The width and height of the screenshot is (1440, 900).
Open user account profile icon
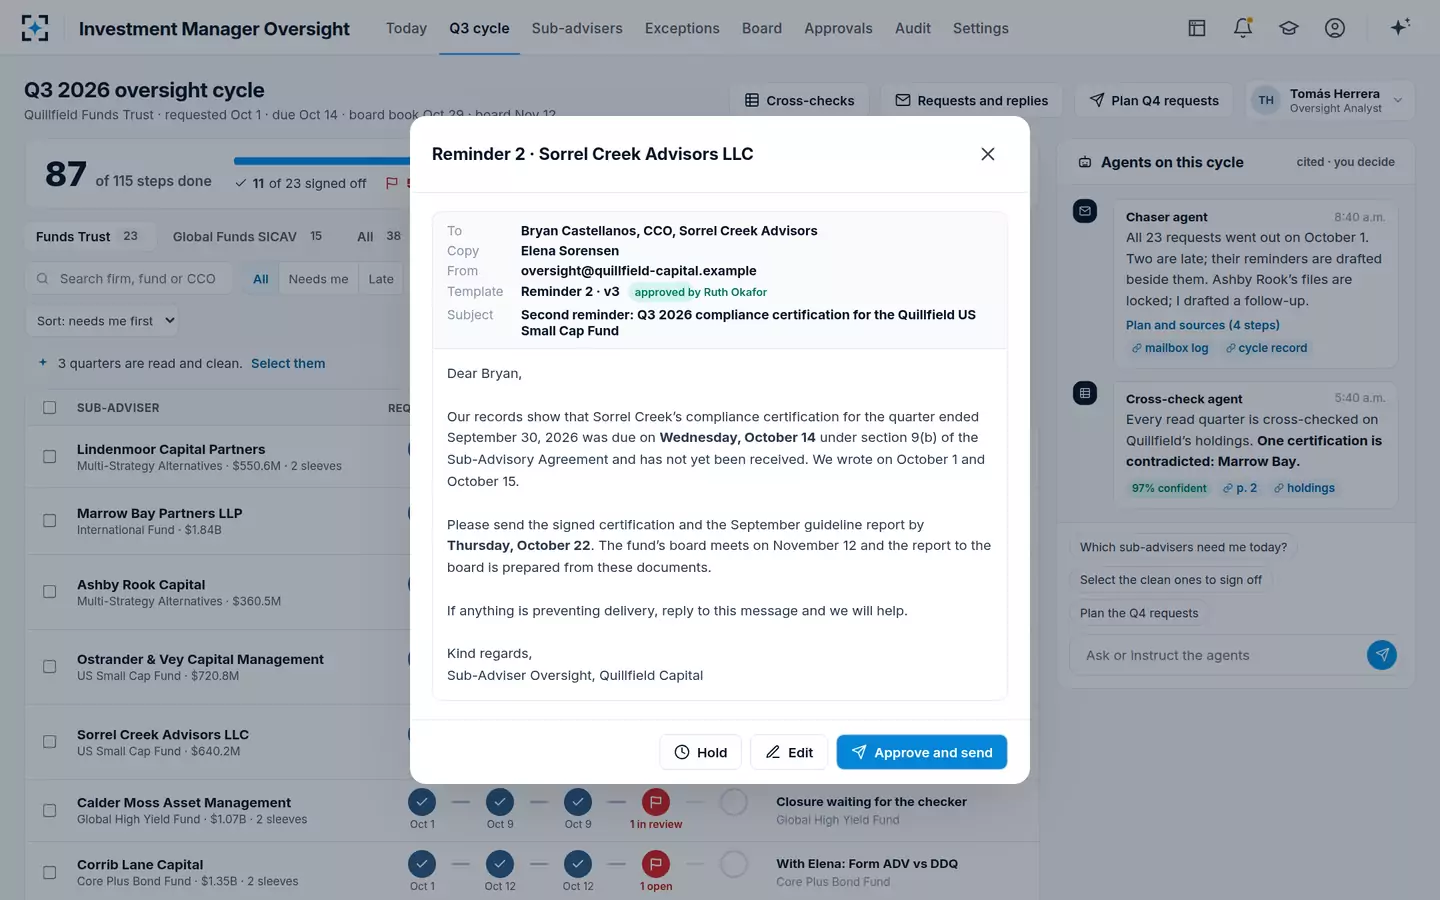[1335, 28]
